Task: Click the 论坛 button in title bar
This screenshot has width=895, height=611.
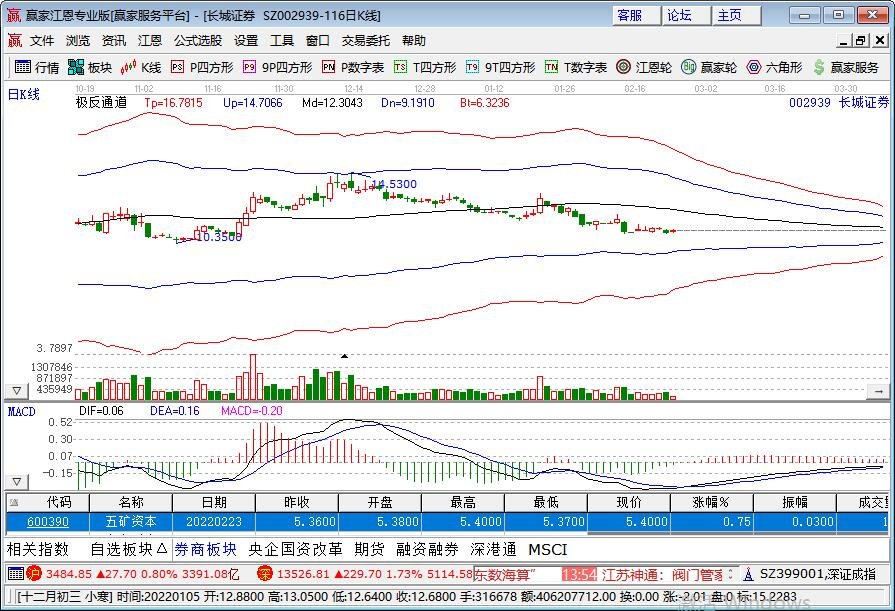Action: pyautogui.click(x=686, y=15)
